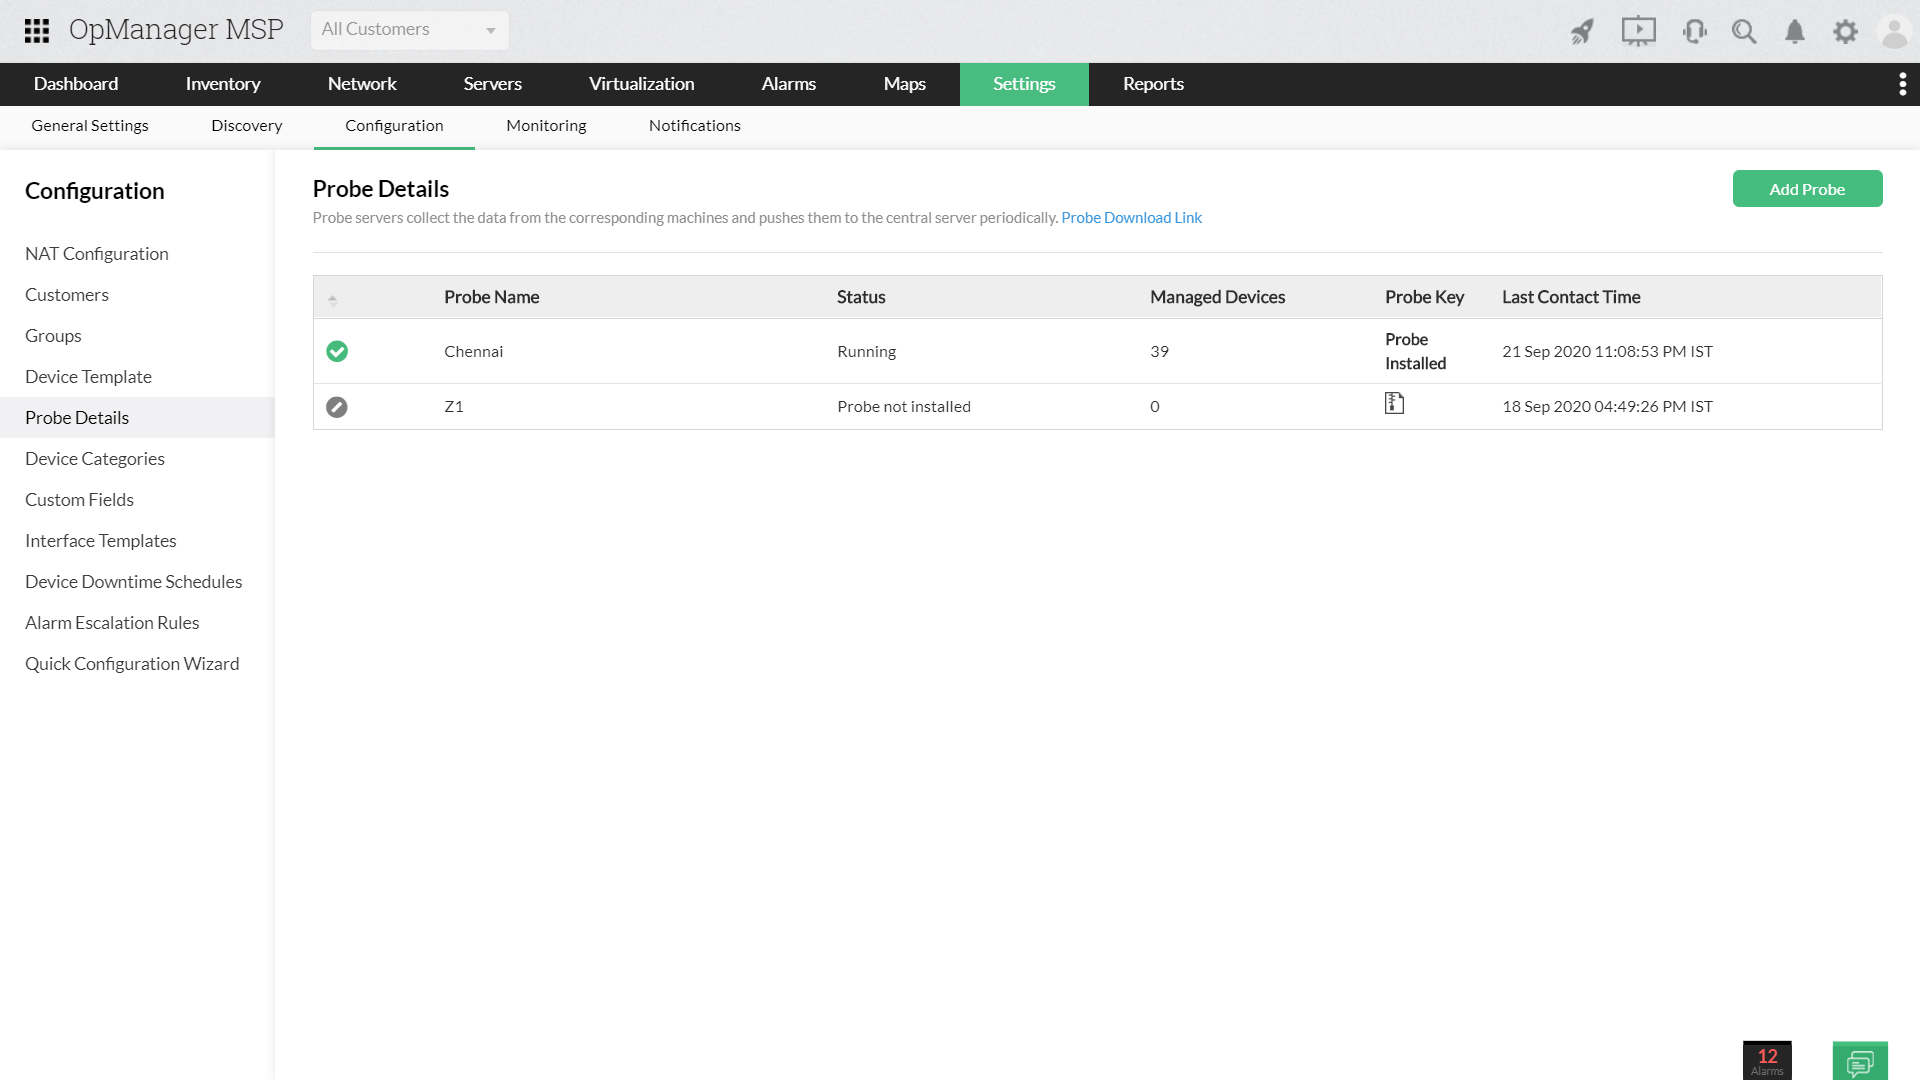Open the notifications bell icon
This screenshot has height=1080, width=1920.
[1795, 32]
